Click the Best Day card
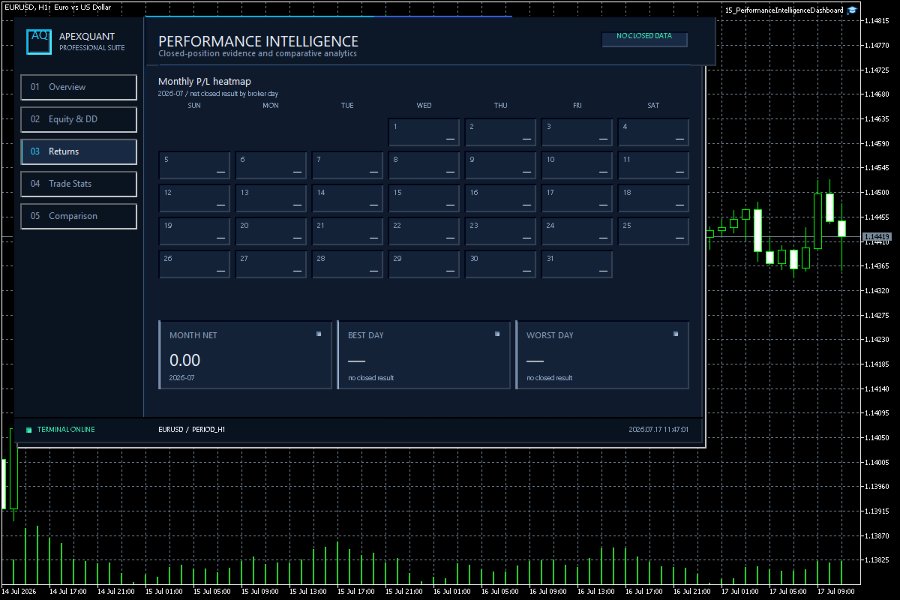The width and height of the screenshot is (900, 600). pos(424,355)
